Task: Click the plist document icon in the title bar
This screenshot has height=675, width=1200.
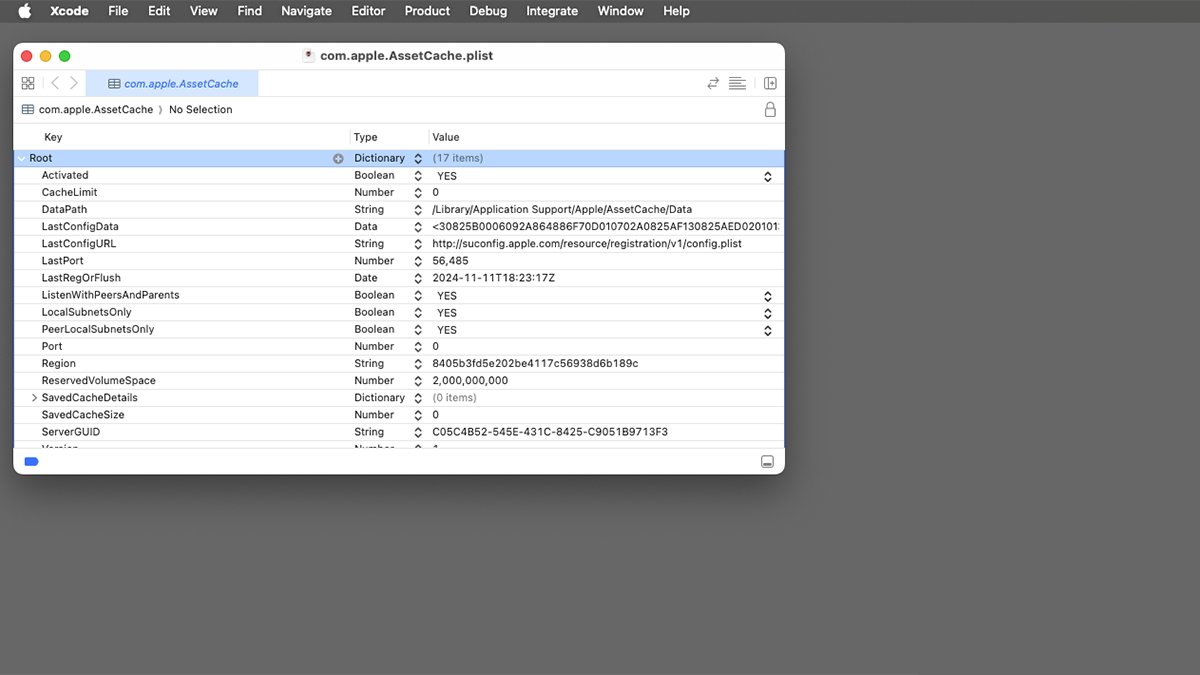Action: tap(309, 56)
